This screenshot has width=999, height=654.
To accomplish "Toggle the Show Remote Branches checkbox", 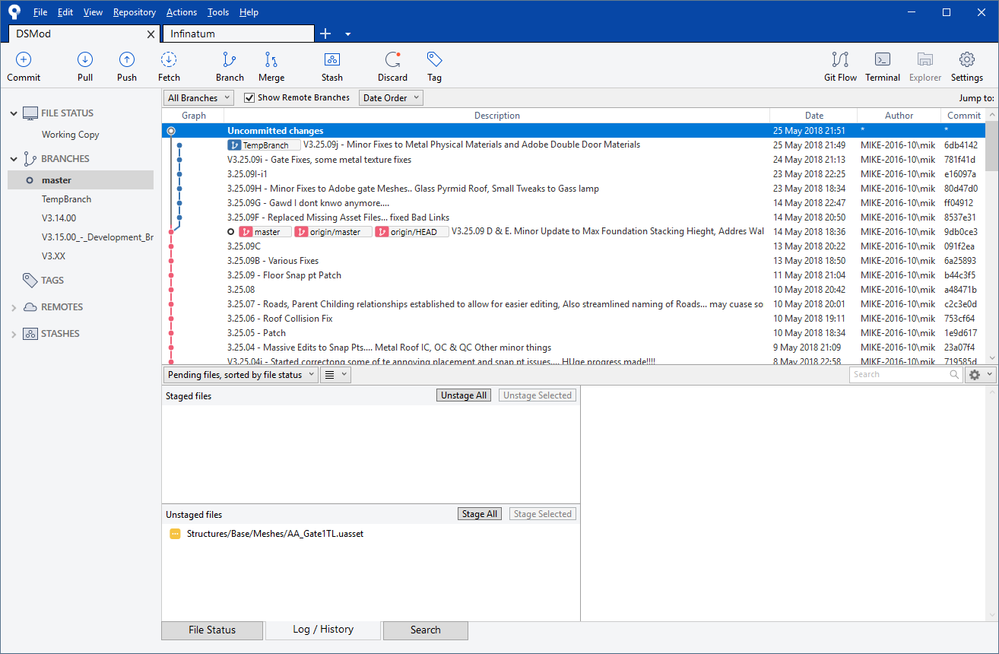I will pos(250,98).
